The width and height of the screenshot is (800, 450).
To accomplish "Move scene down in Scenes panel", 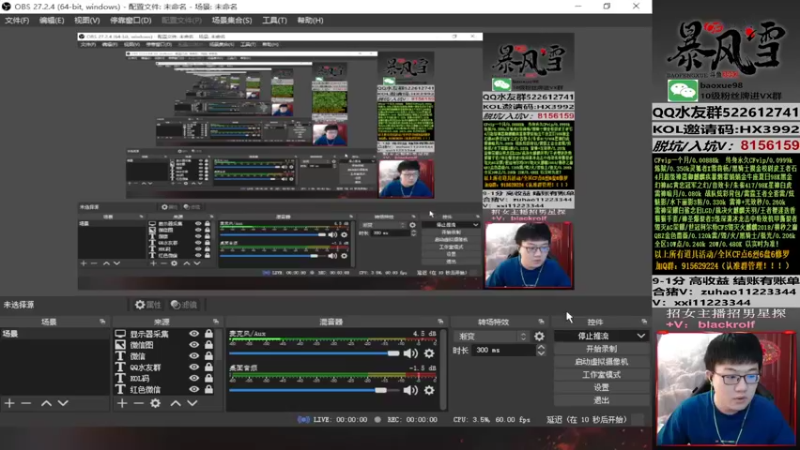I will pos(63,404).
